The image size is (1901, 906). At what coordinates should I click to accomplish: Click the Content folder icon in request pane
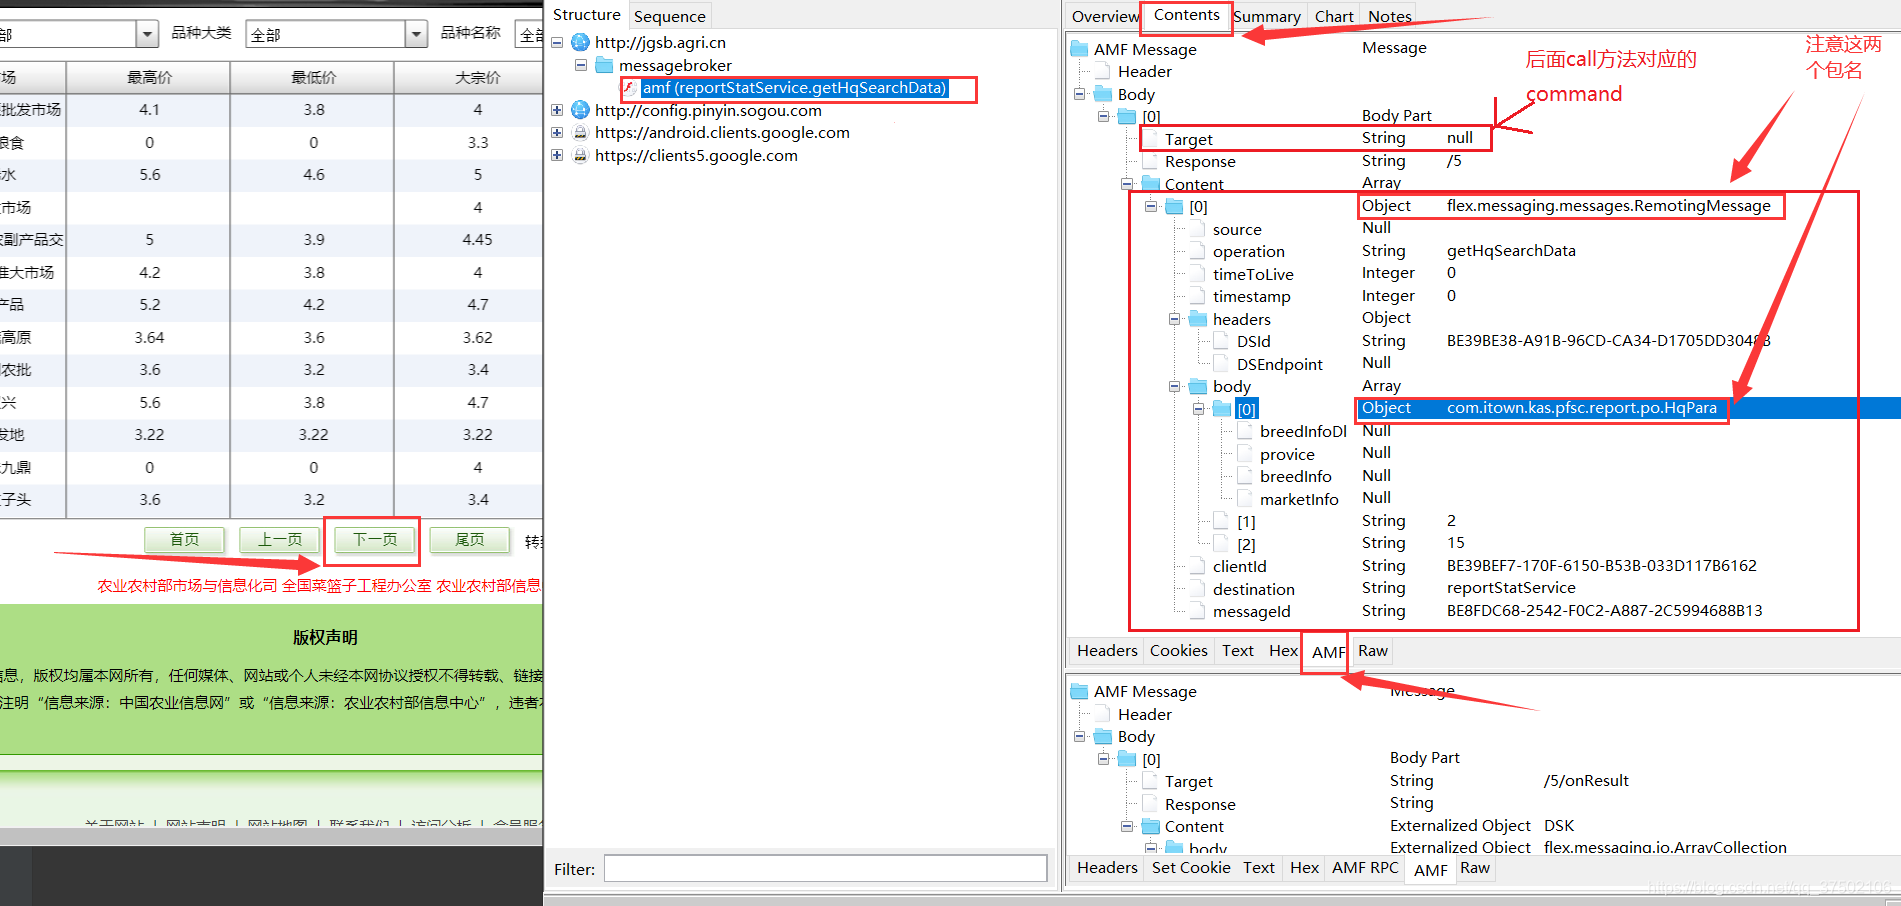tap(1151, 184)
